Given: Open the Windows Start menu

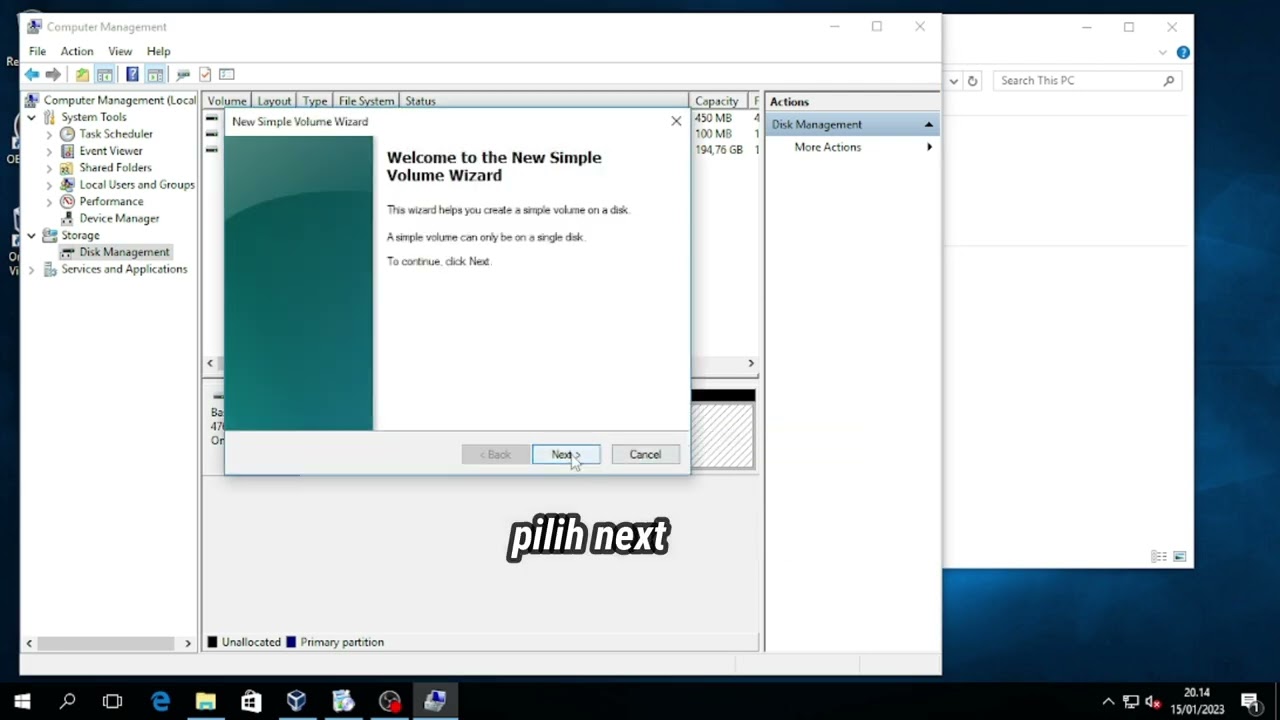Looking at the screenshot, I should (x=22, y=701).
